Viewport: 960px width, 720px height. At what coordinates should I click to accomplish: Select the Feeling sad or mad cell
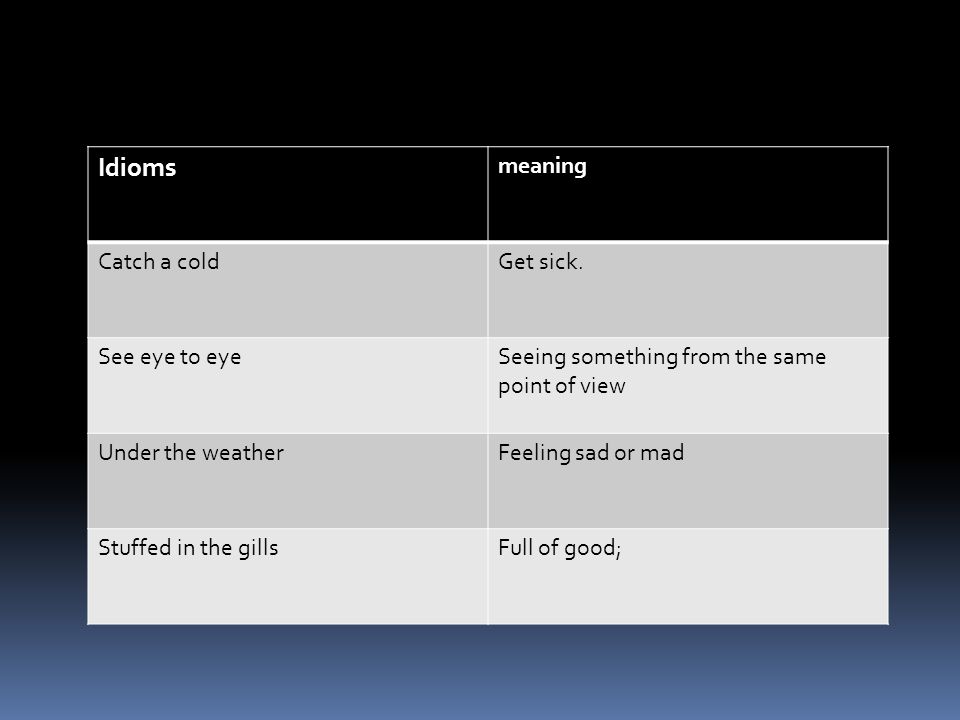coord(688,481)
